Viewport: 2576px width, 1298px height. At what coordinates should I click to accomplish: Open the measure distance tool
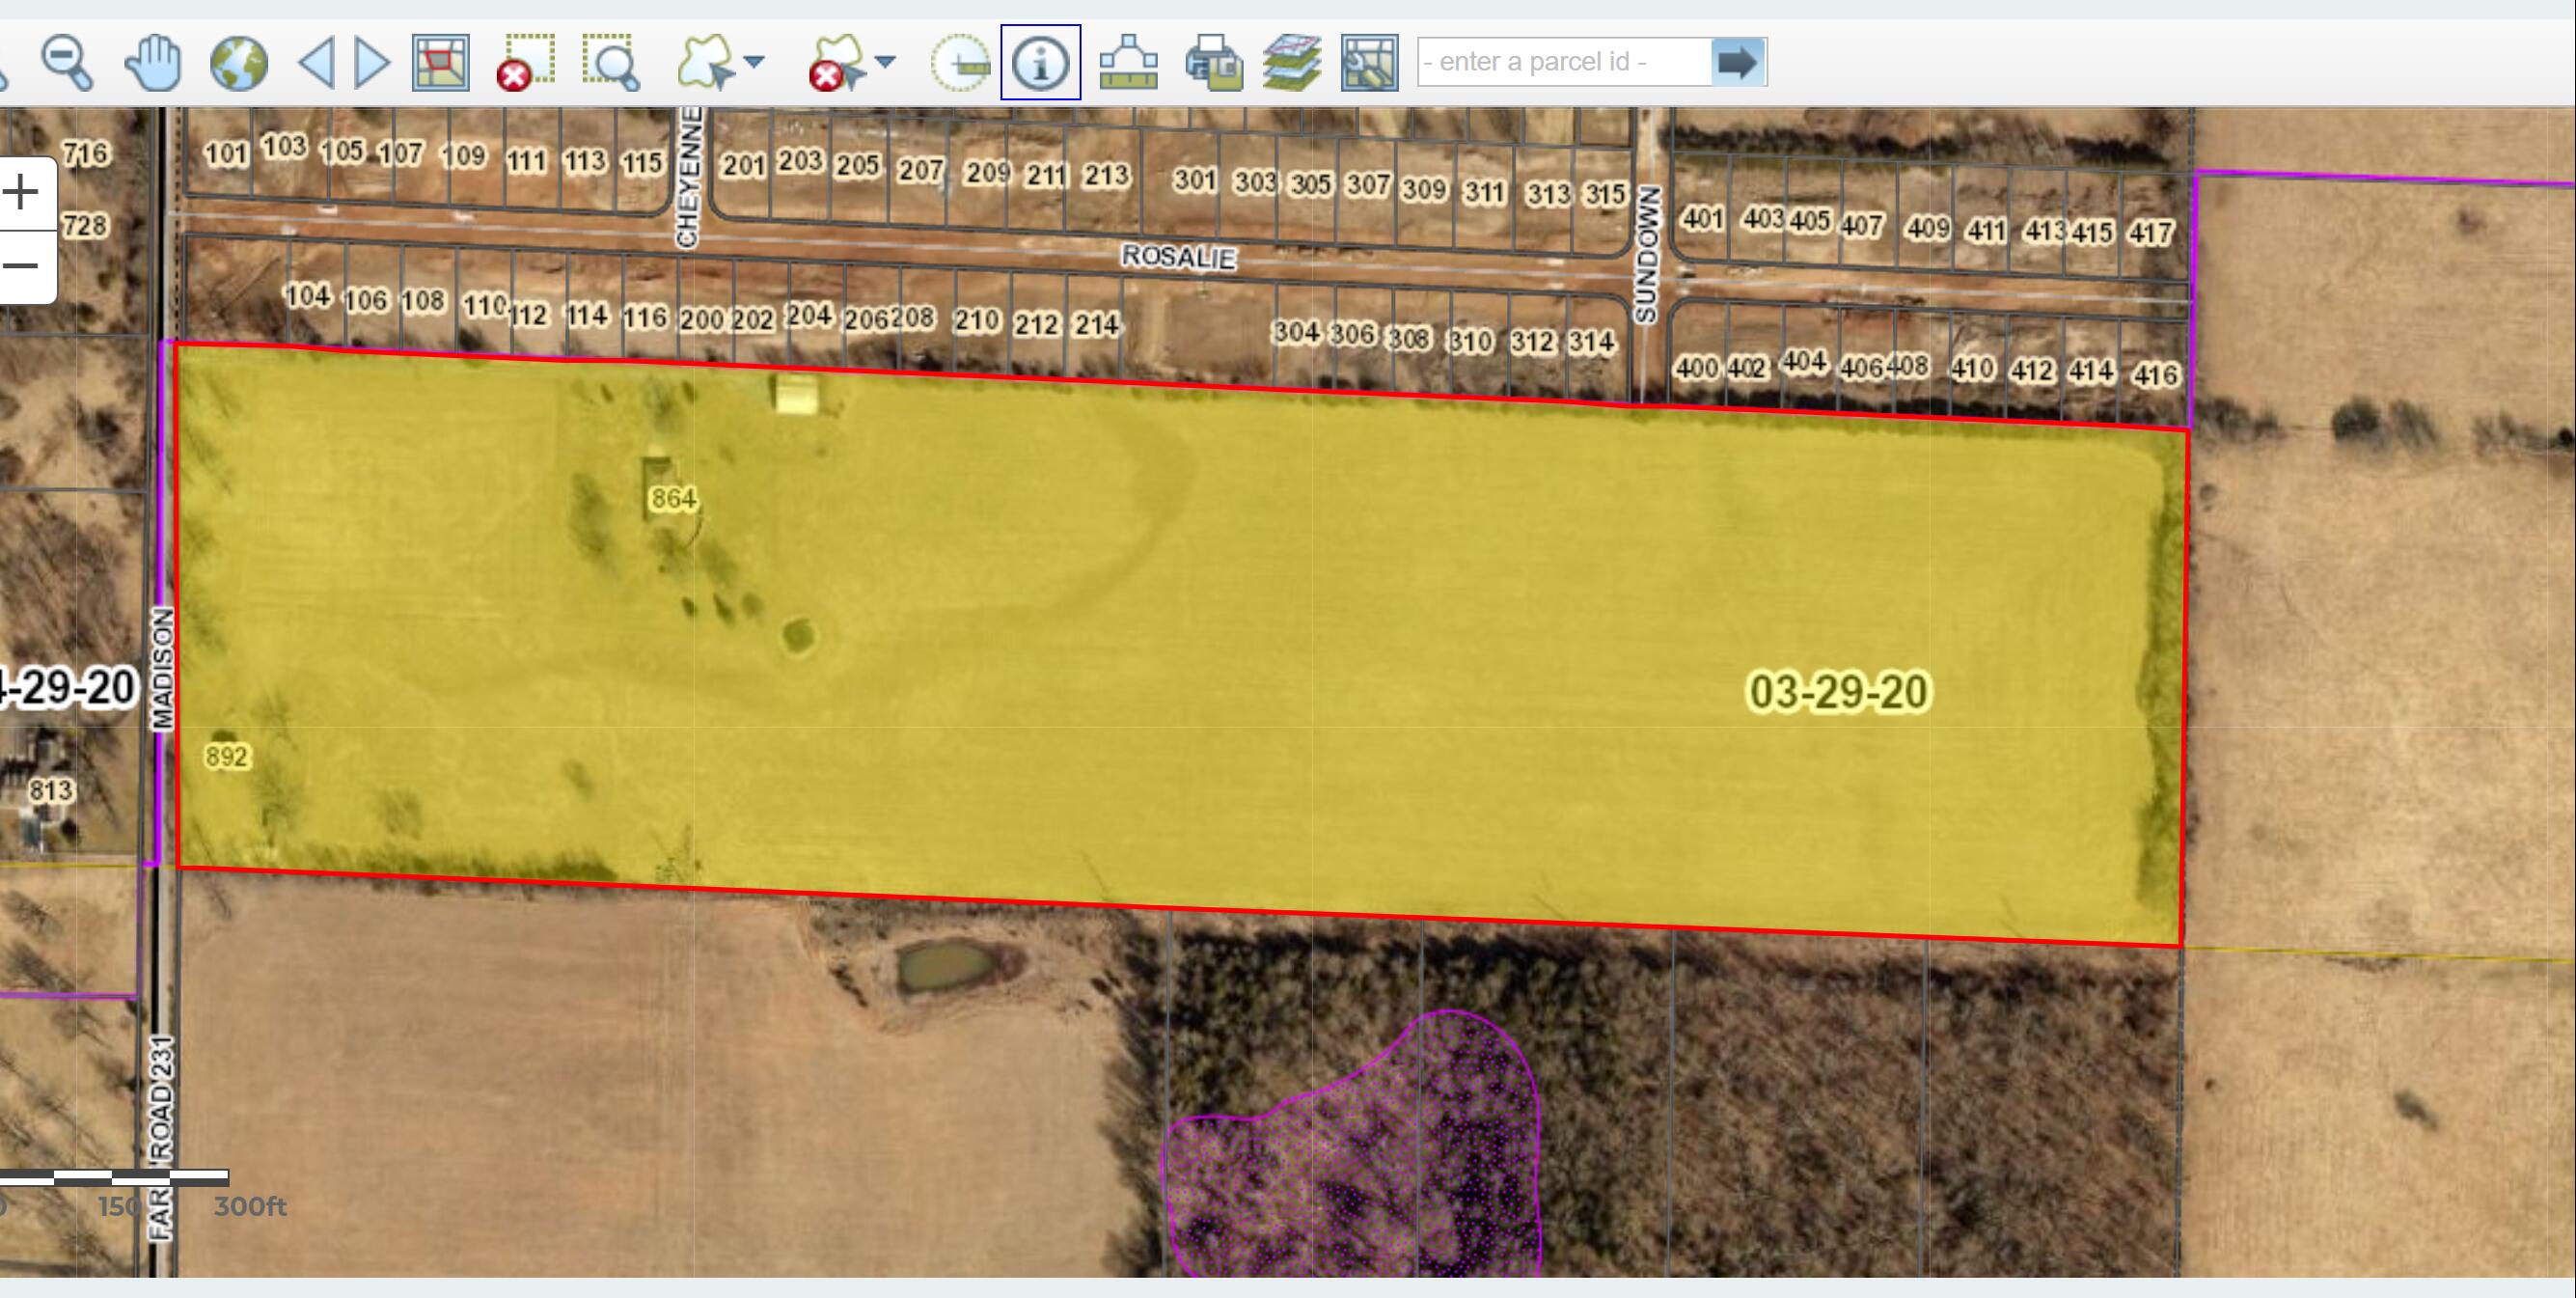click(x=1128, y=63)
